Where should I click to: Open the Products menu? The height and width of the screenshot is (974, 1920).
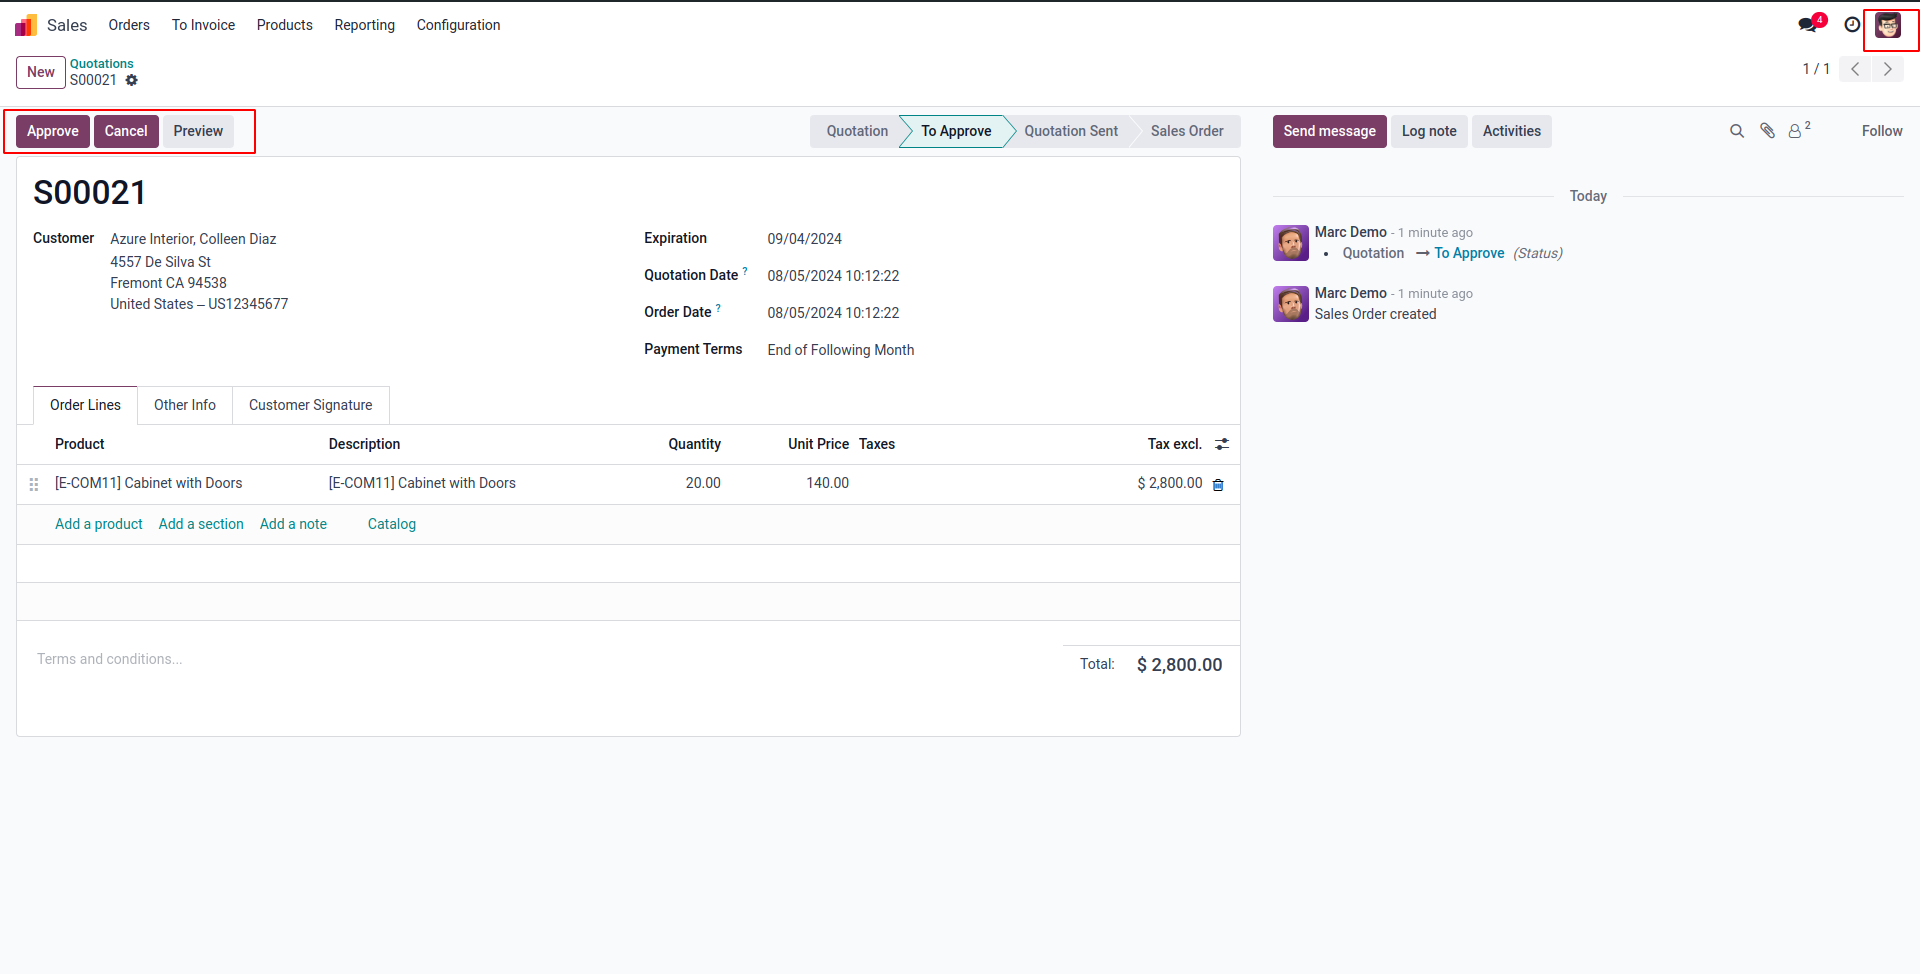click(x=285, y=25)
